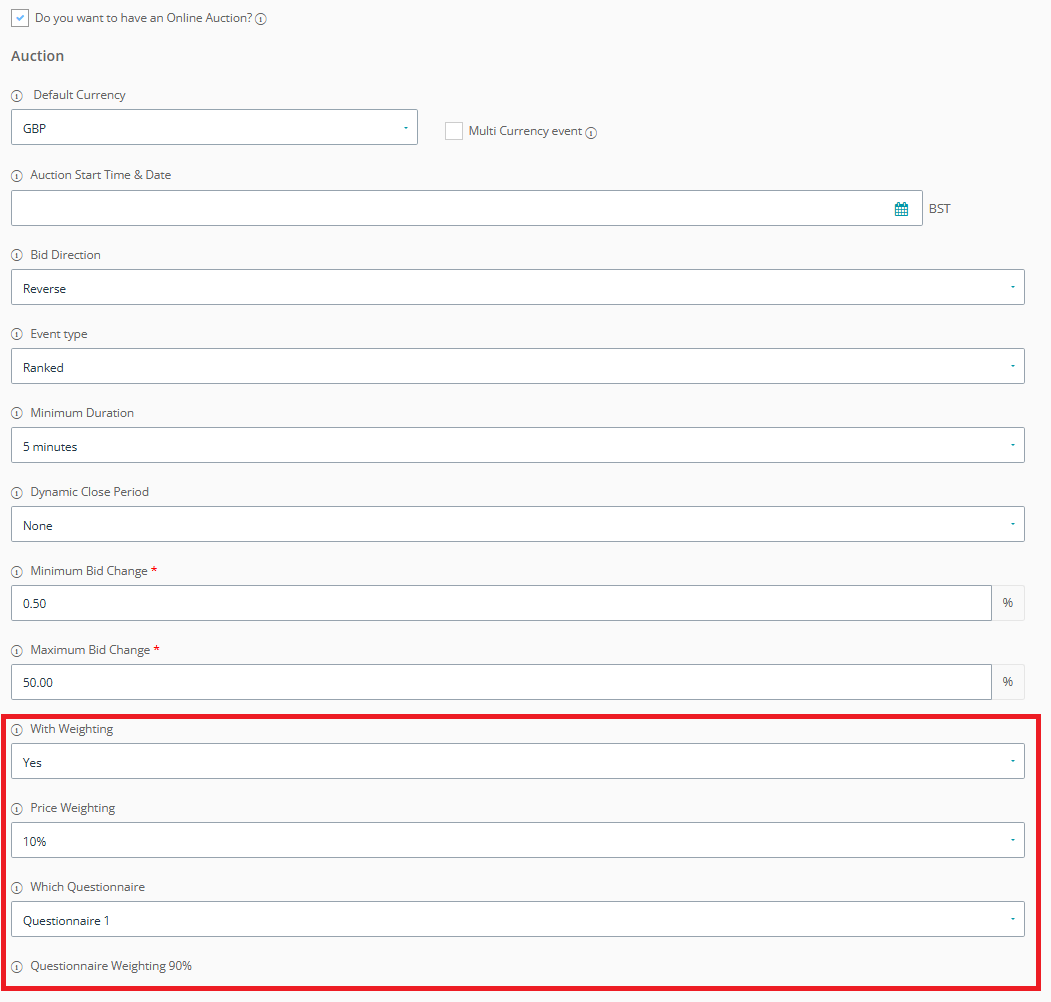Click the Minimum Bid Change input field
The height and width of the screenshot is (1002, 1051).
[501, 603]
